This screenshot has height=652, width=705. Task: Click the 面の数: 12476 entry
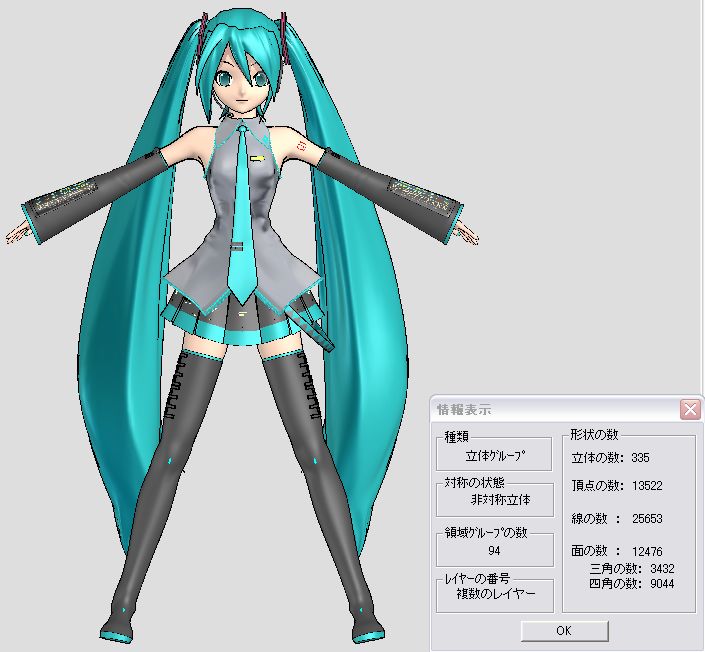coord(617,551)
